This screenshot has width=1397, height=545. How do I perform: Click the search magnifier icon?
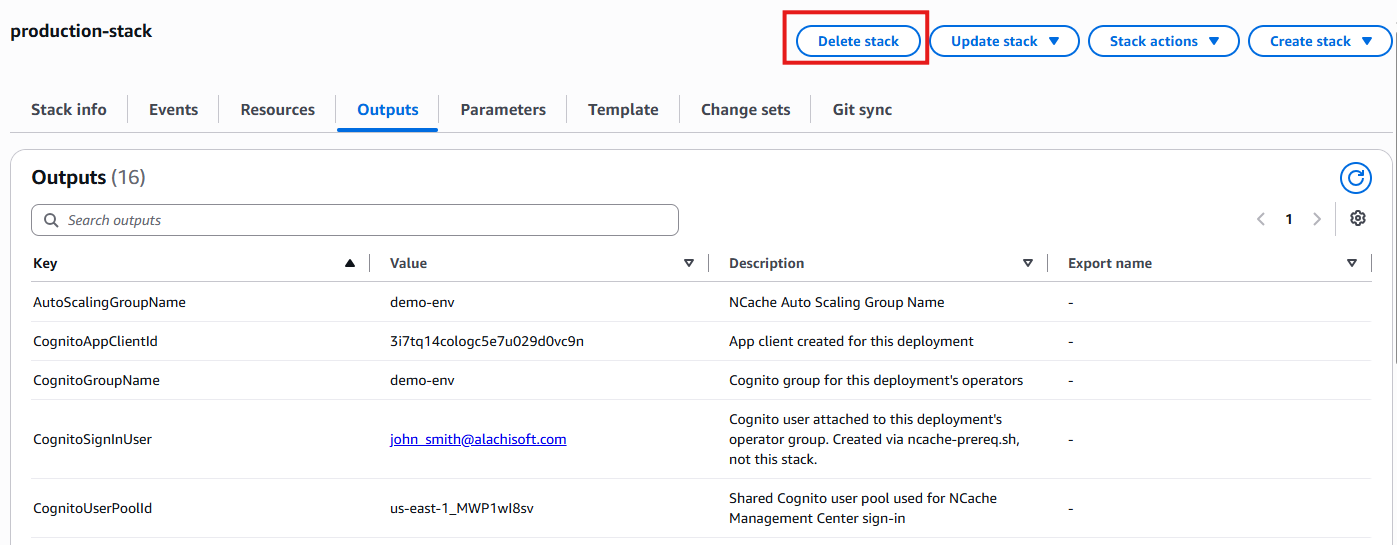(51, 220)
